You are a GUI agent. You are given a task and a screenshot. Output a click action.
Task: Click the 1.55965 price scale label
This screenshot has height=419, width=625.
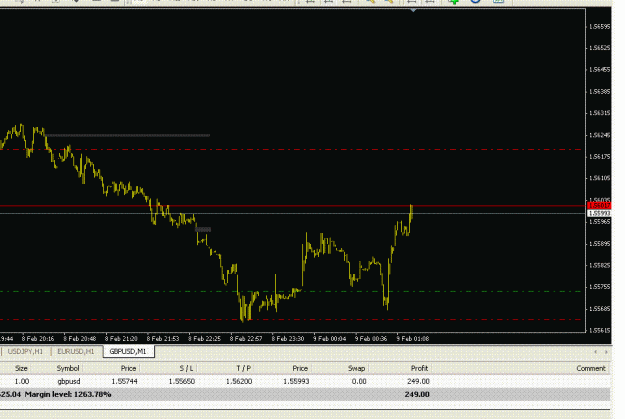[x=600, y=221]
